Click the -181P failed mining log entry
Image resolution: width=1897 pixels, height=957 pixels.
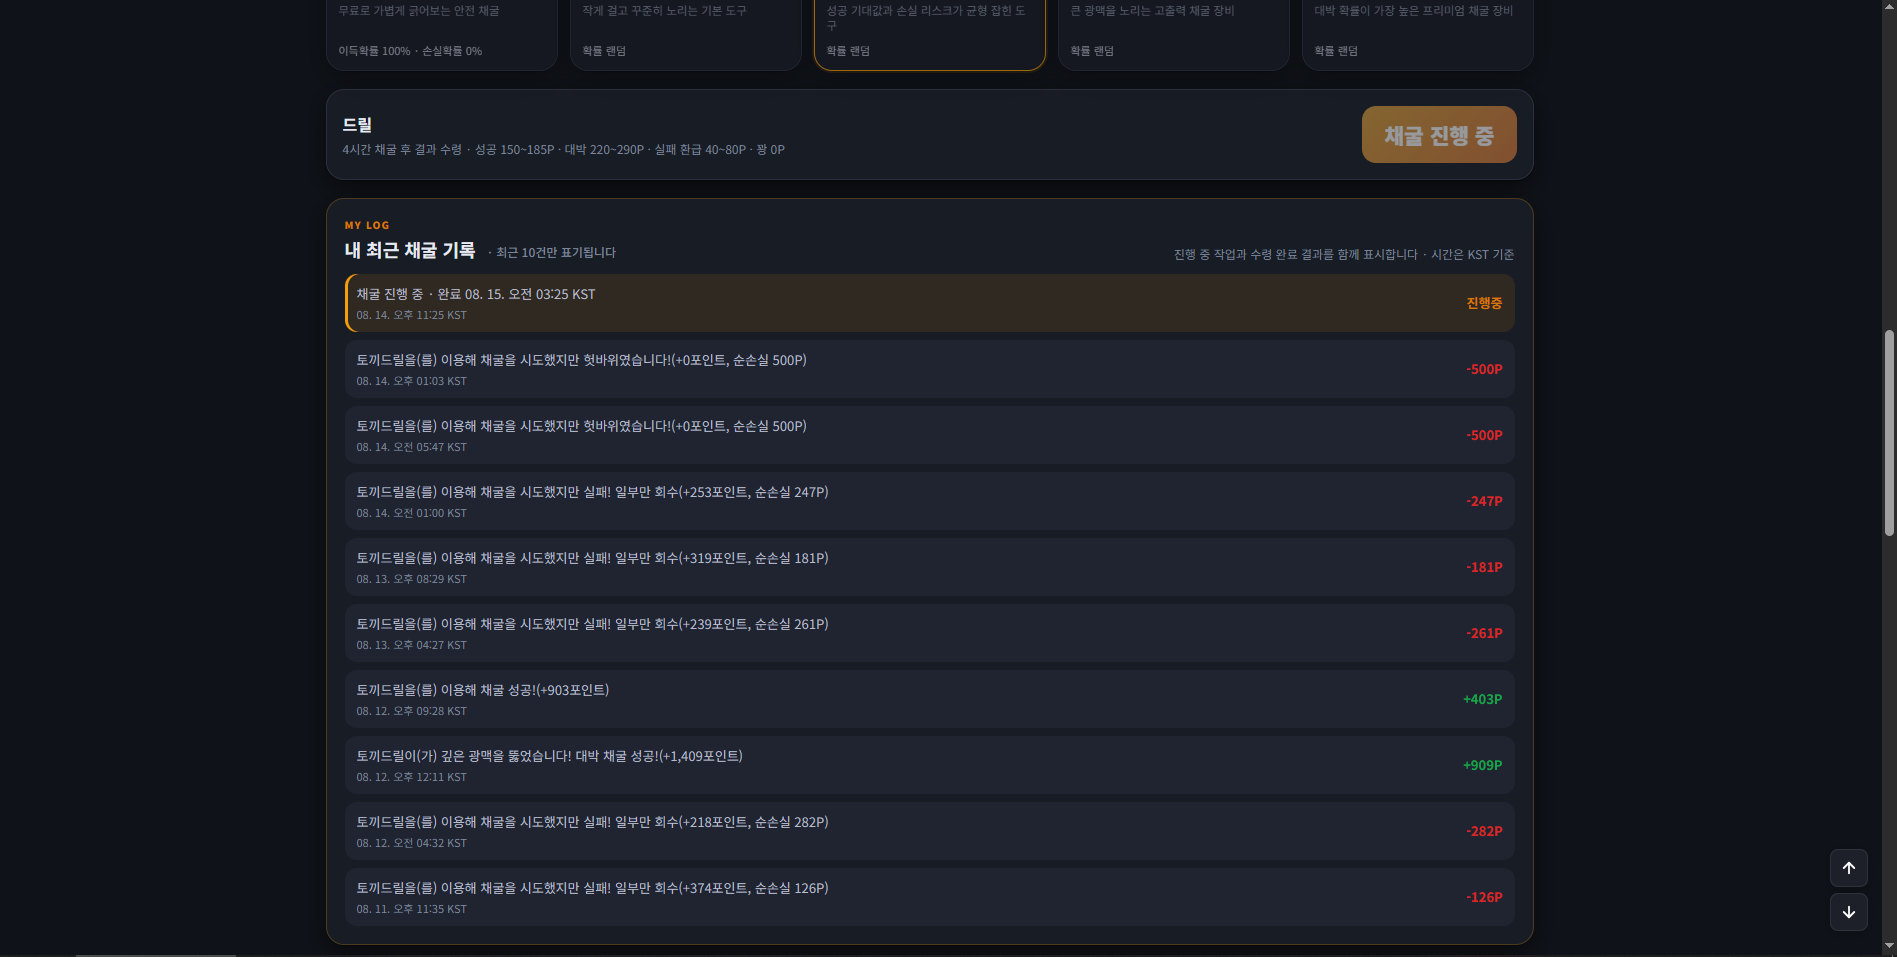(930, 567)
